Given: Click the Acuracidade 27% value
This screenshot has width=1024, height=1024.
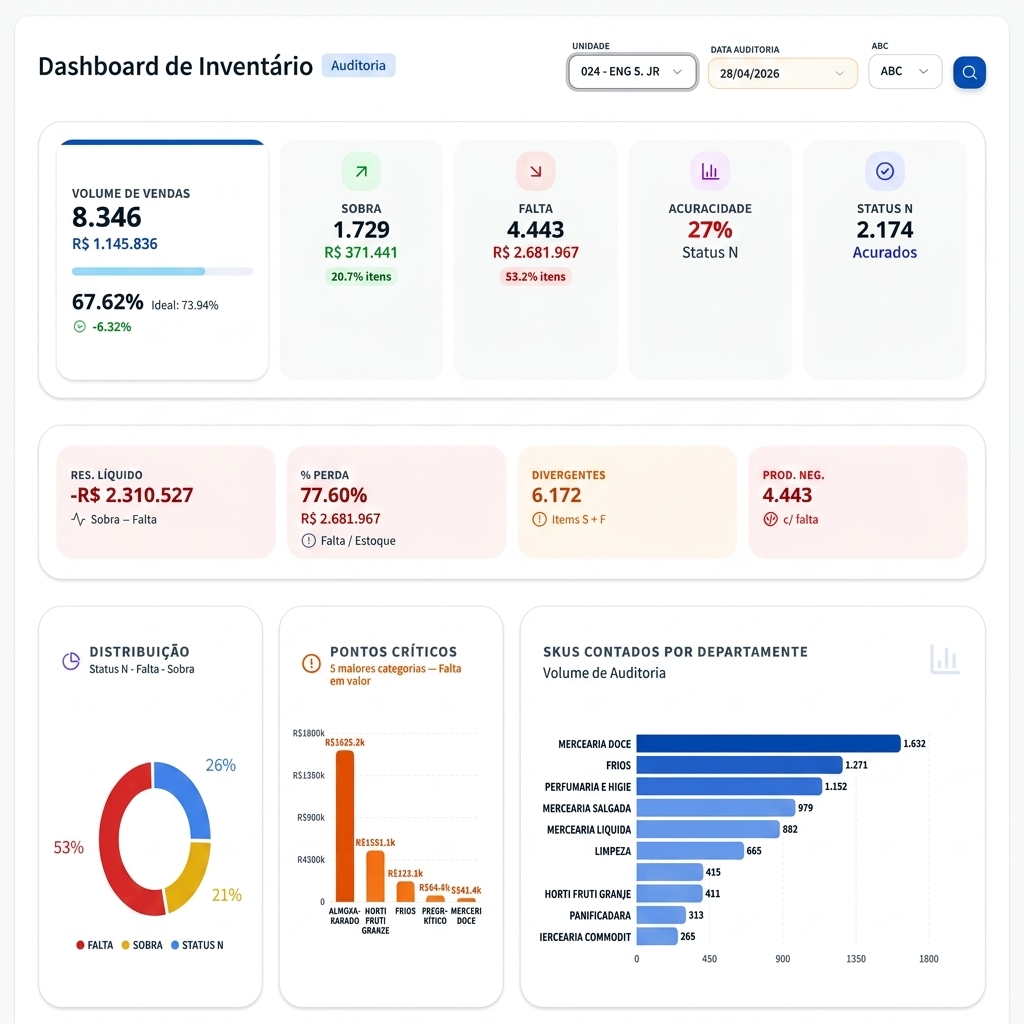Looking at the screenshot, I should [x=710, y=230].
